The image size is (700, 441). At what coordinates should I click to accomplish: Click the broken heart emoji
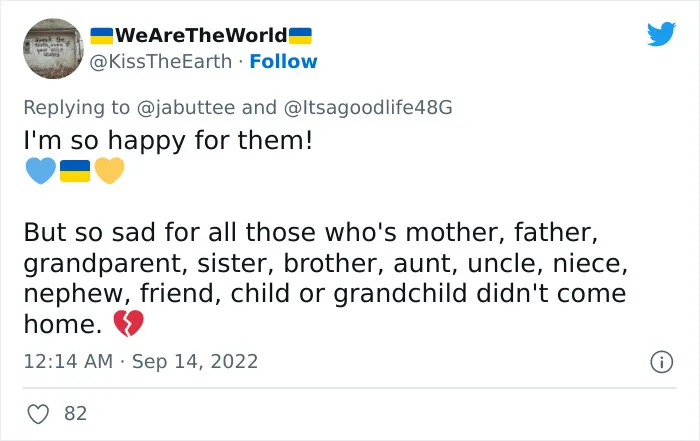[x=129, y=323]
